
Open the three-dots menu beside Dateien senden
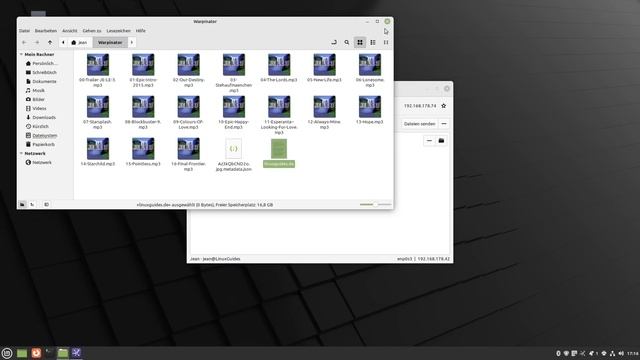[x=444, y=124]
